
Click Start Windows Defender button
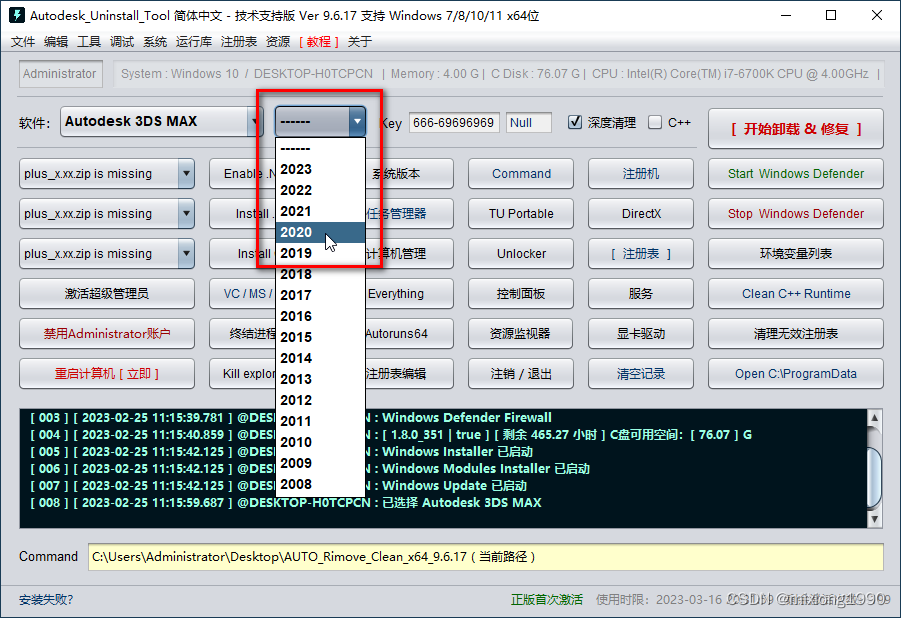click(796, 174)
